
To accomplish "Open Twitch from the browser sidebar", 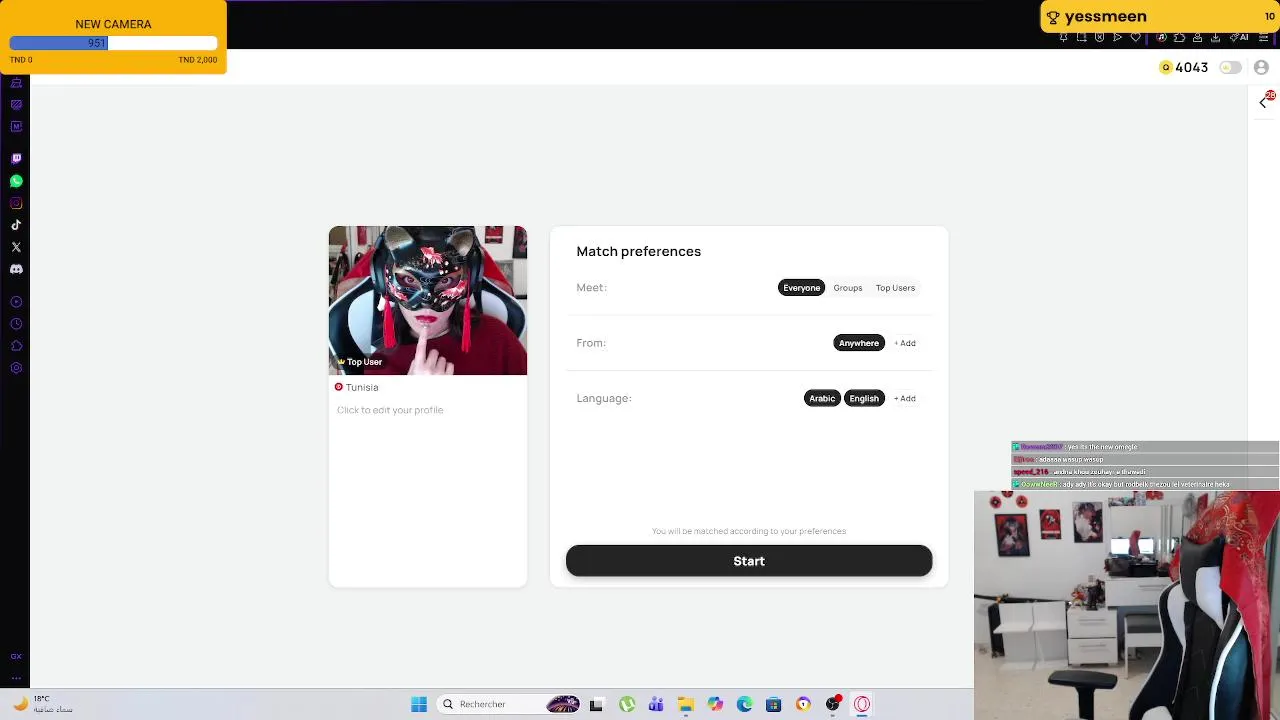I will pos(16,159).
